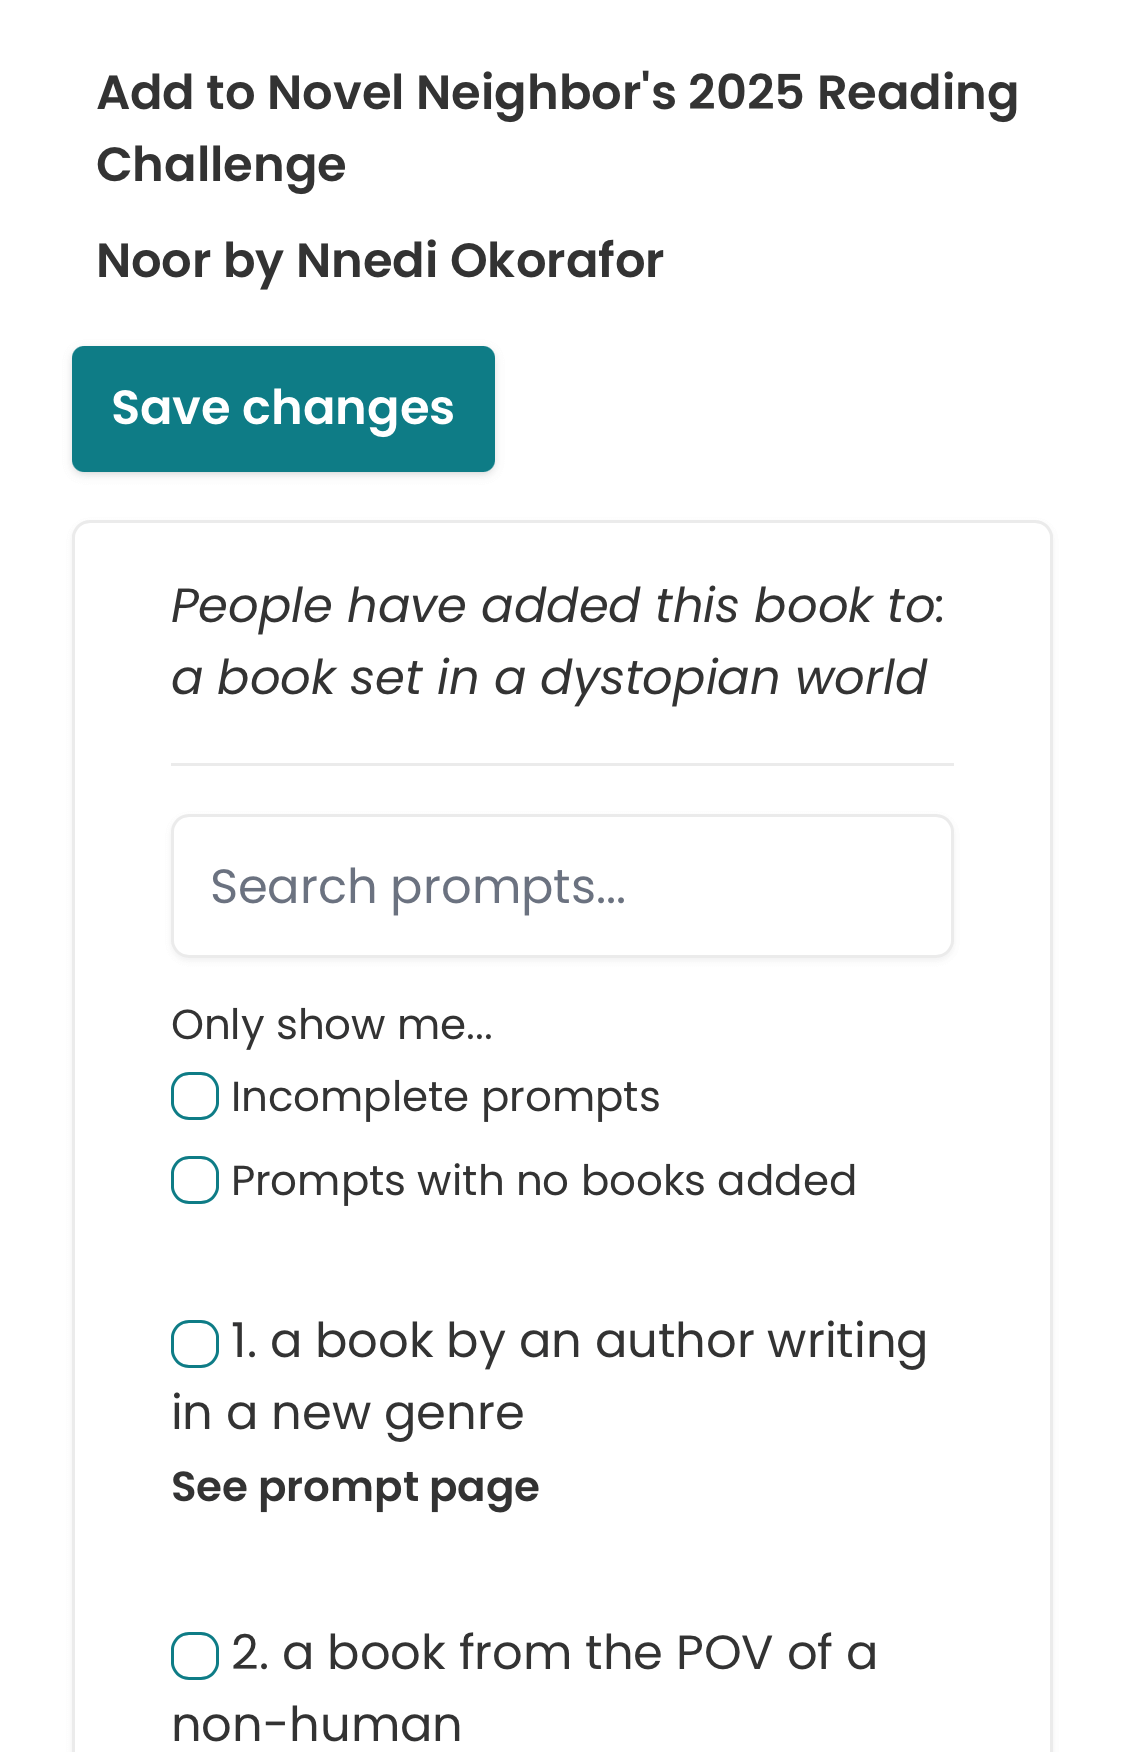The height and width of the screenshot is (1752, 1125).
Task: Click the prompt 2 text label
Action: coord(553,1653)
